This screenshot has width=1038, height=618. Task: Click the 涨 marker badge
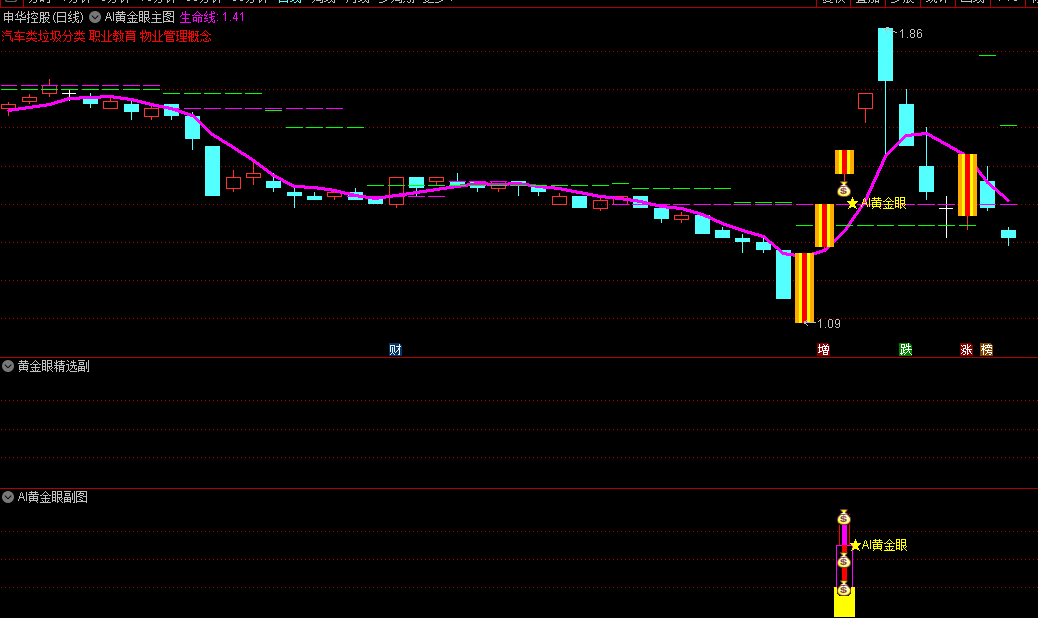(x=967, y=349)
